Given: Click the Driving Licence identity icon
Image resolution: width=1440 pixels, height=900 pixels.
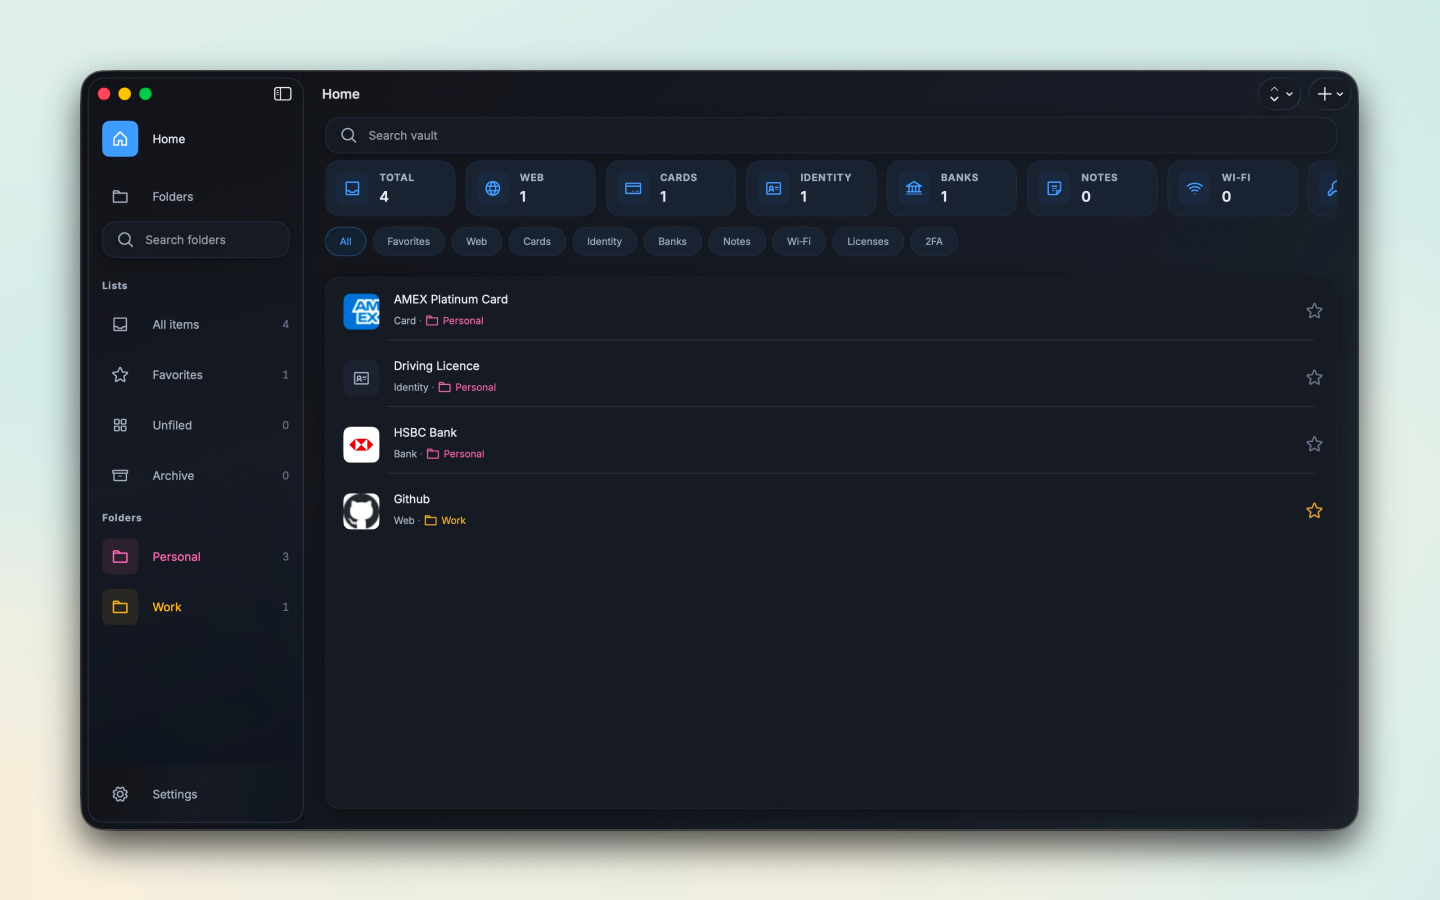Looking at the screenshot, I should coord(361,378).
